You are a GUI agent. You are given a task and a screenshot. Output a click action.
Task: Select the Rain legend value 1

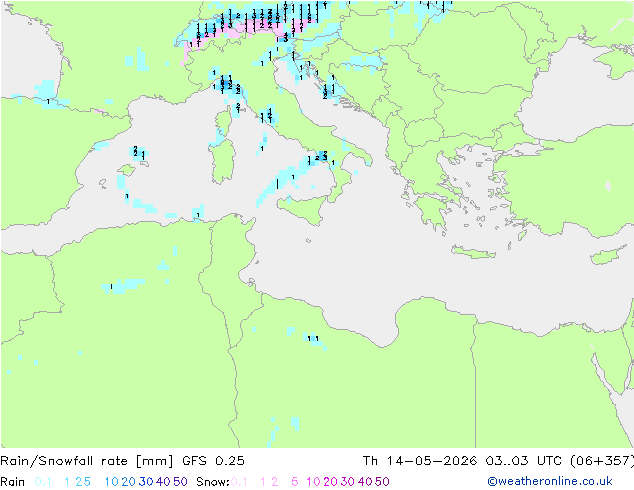tap(67, 482)
